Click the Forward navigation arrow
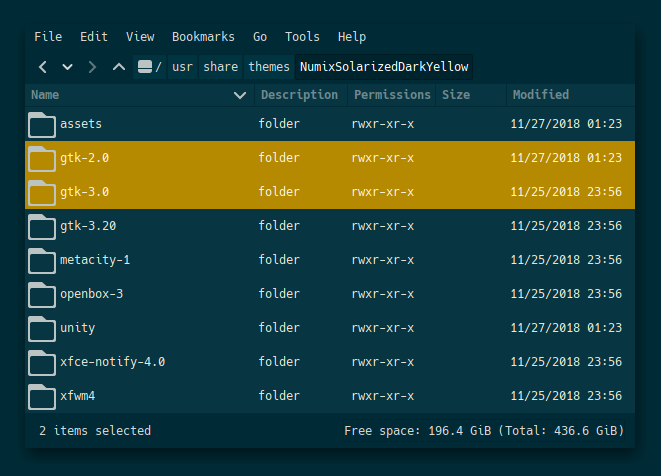The height and width of the screenshot is (476, 661). (x=93, y=67)
